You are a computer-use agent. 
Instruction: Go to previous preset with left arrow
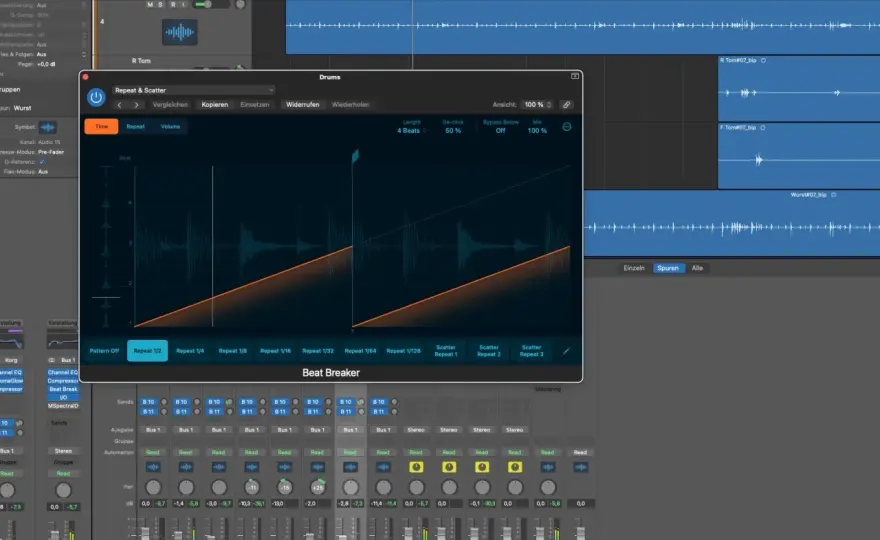(119, 105)
